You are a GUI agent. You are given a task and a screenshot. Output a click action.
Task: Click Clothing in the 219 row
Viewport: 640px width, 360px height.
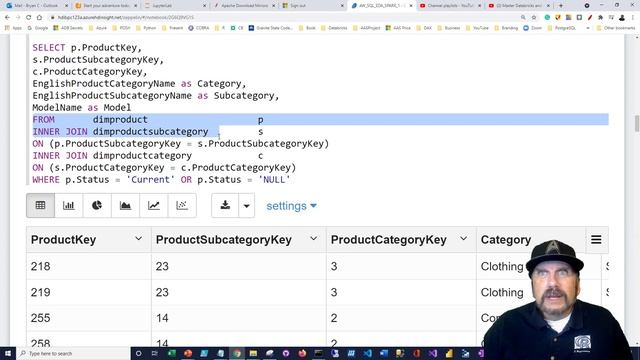point(502,293)
